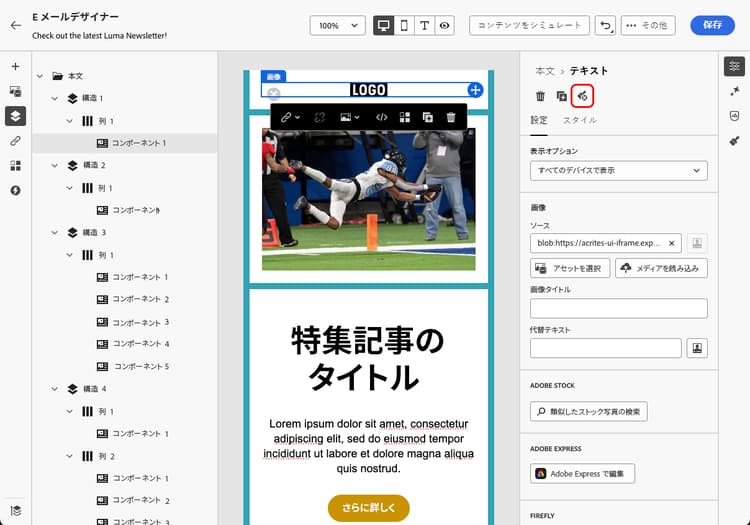Select highlighted コンポーネント 1 under 構造 1
This screenshot has height=525, width=750.
click(124, 143)
